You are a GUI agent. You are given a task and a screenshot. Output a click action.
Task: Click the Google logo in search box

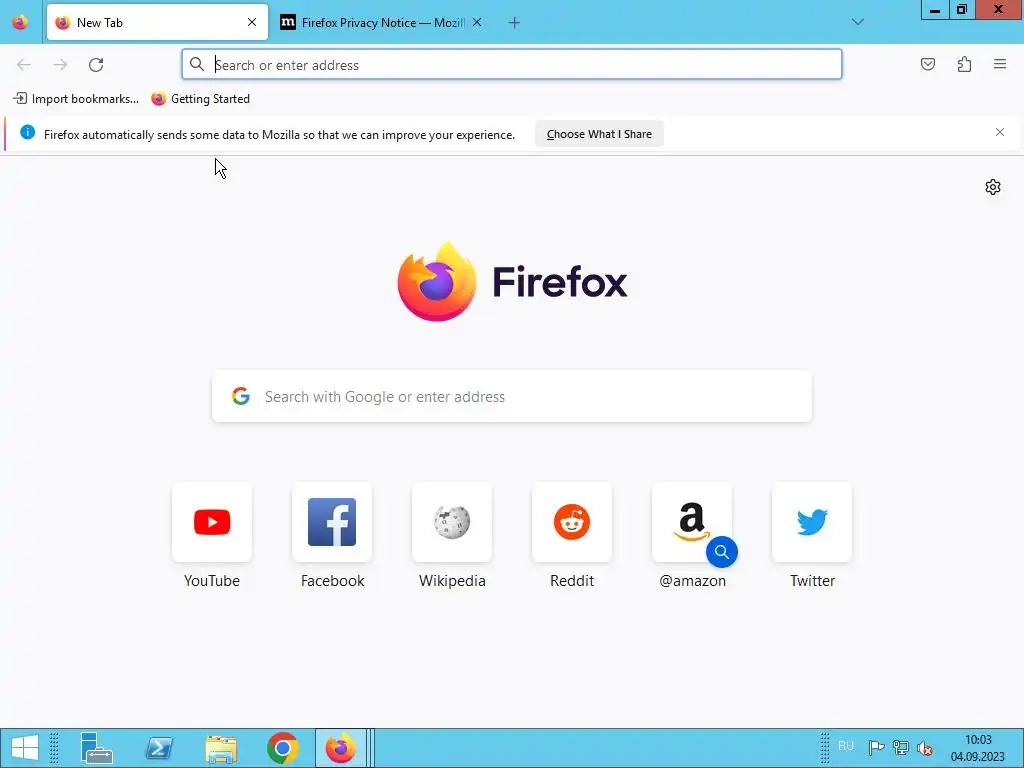[241, 396]
